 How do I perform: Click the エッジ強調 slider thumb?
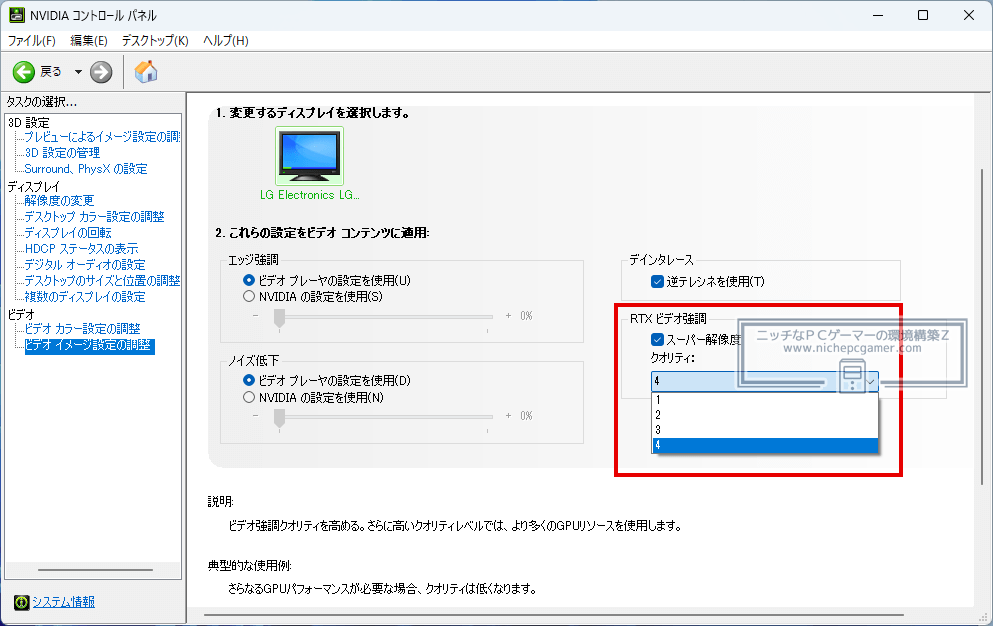coord(279,319)
